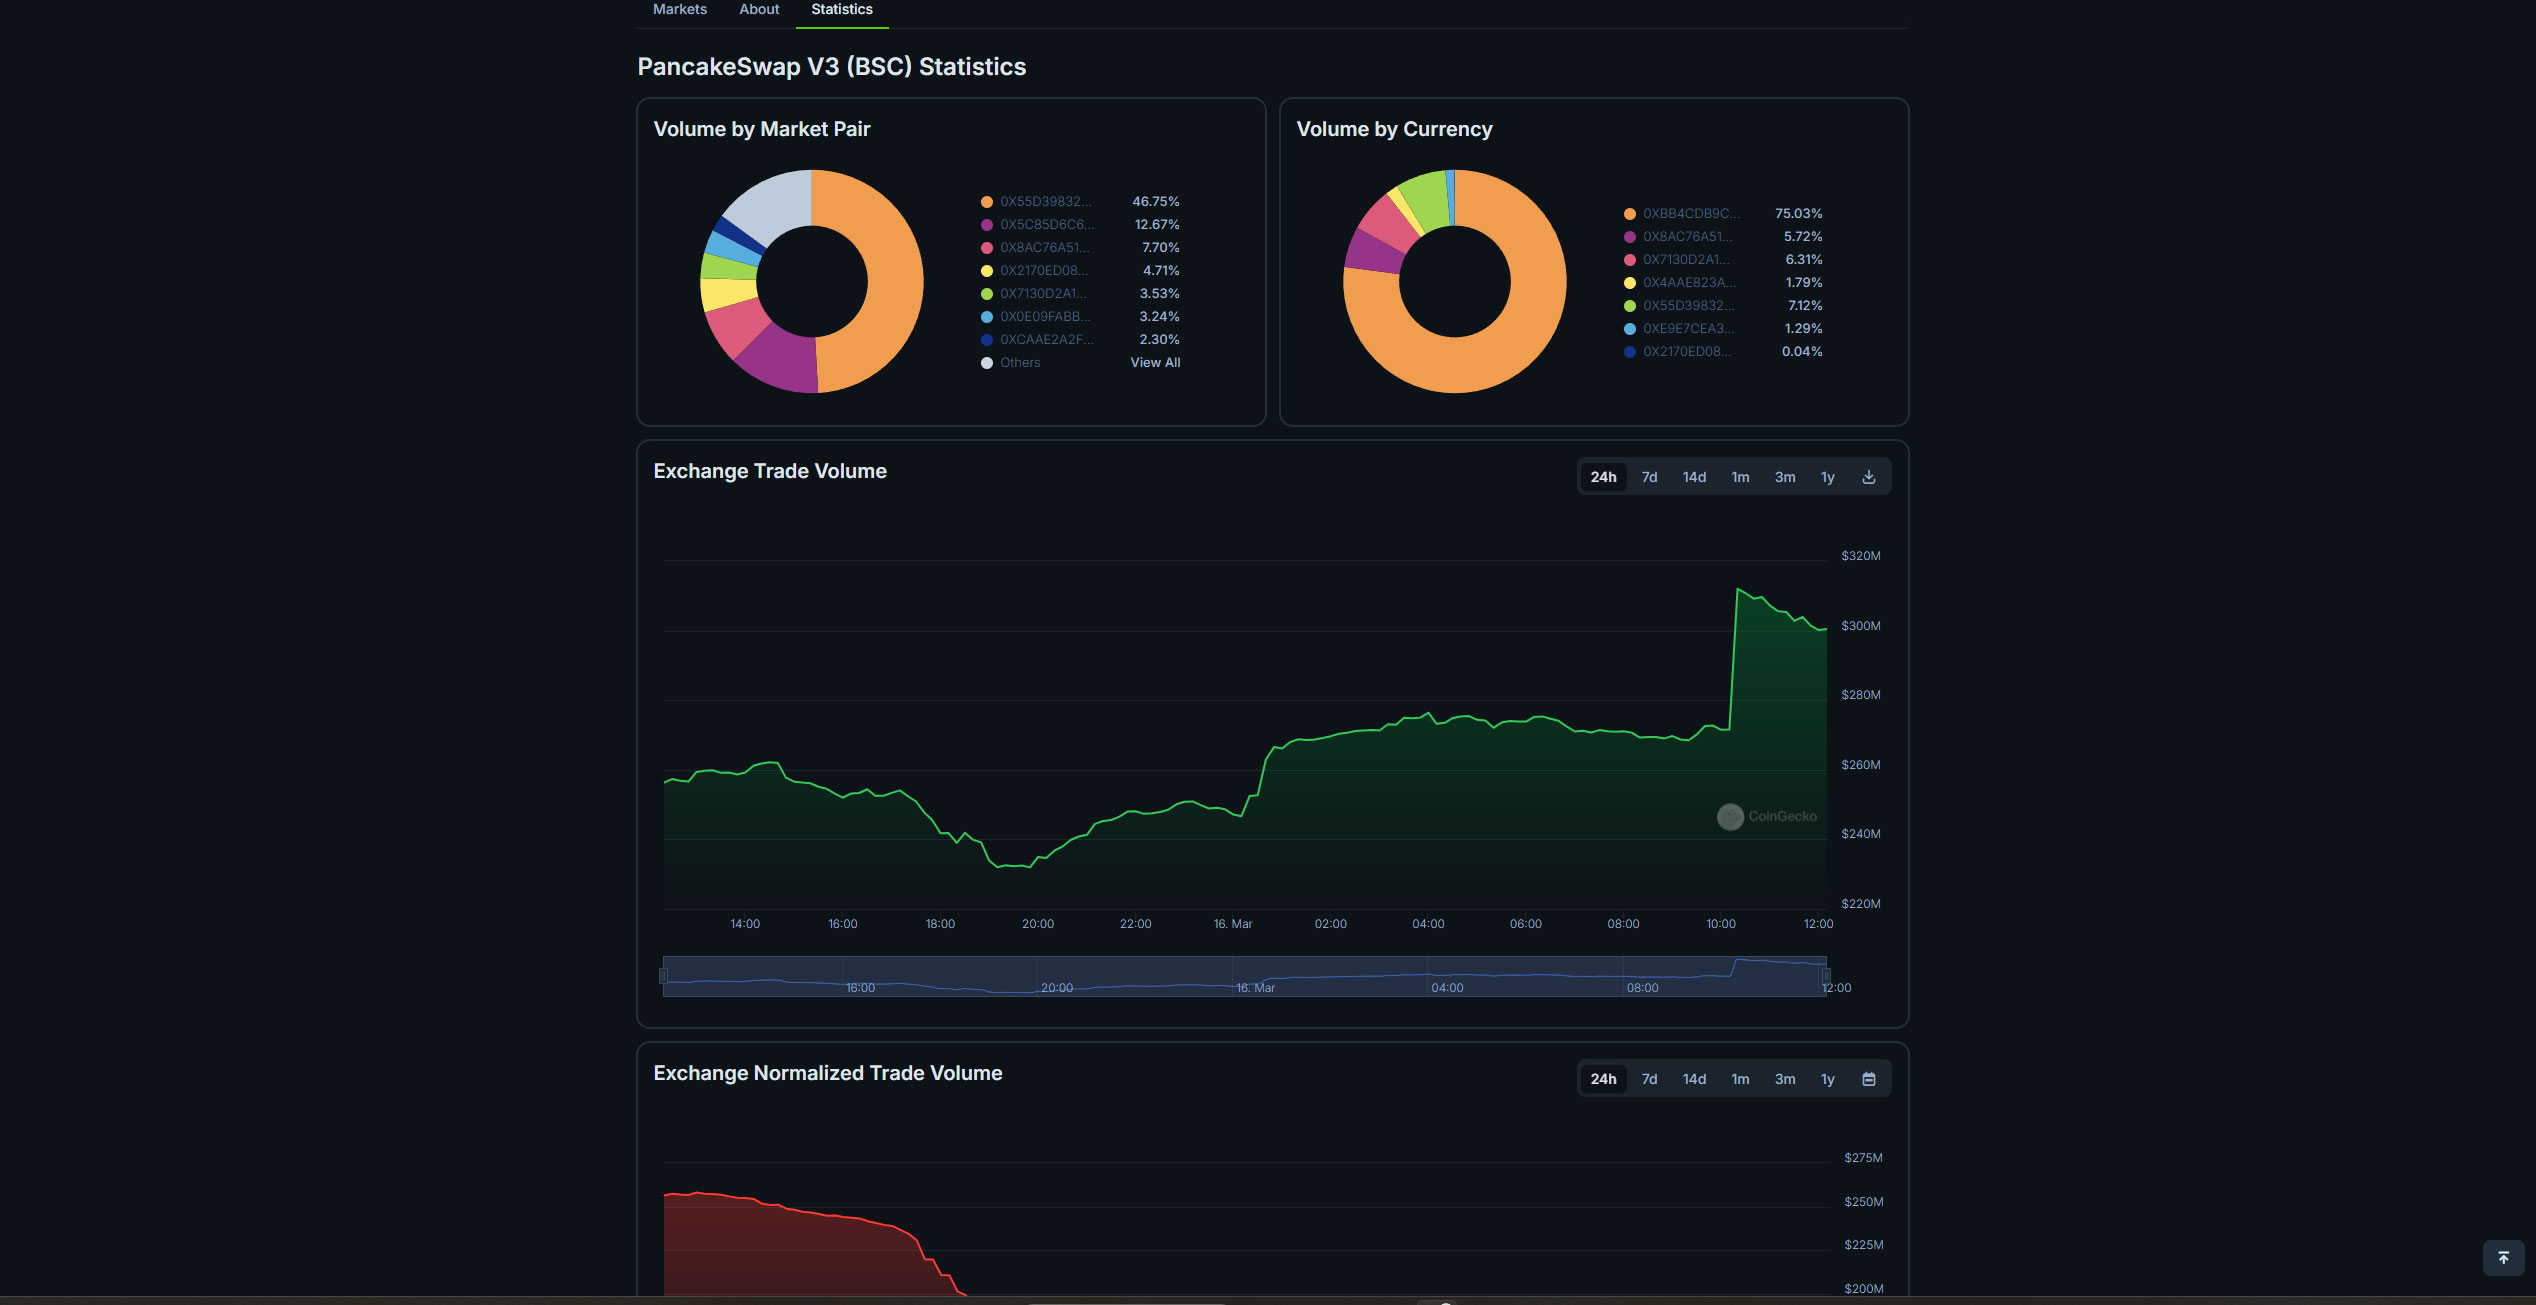The height and width of the screenshot is (1305, 2536).
Task: Toggle the Others grey legend dot
Action: pyautogui.click(x=987, y=363)
